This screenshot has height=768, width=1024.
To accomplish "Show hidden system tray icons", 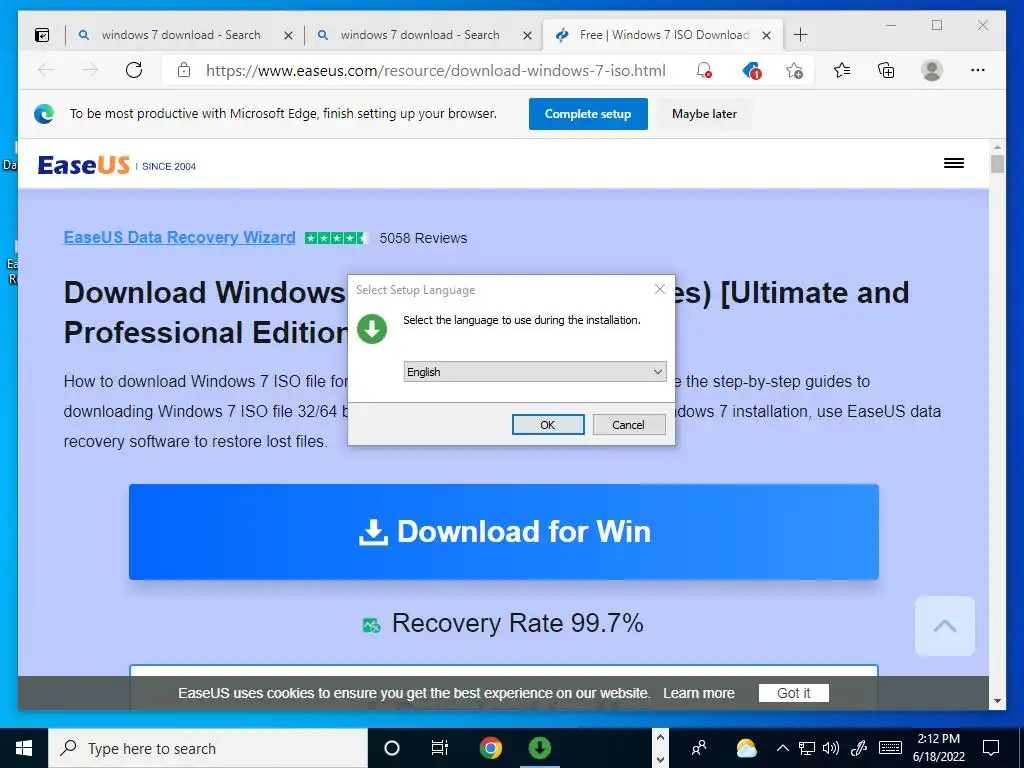I will [783, 748].
